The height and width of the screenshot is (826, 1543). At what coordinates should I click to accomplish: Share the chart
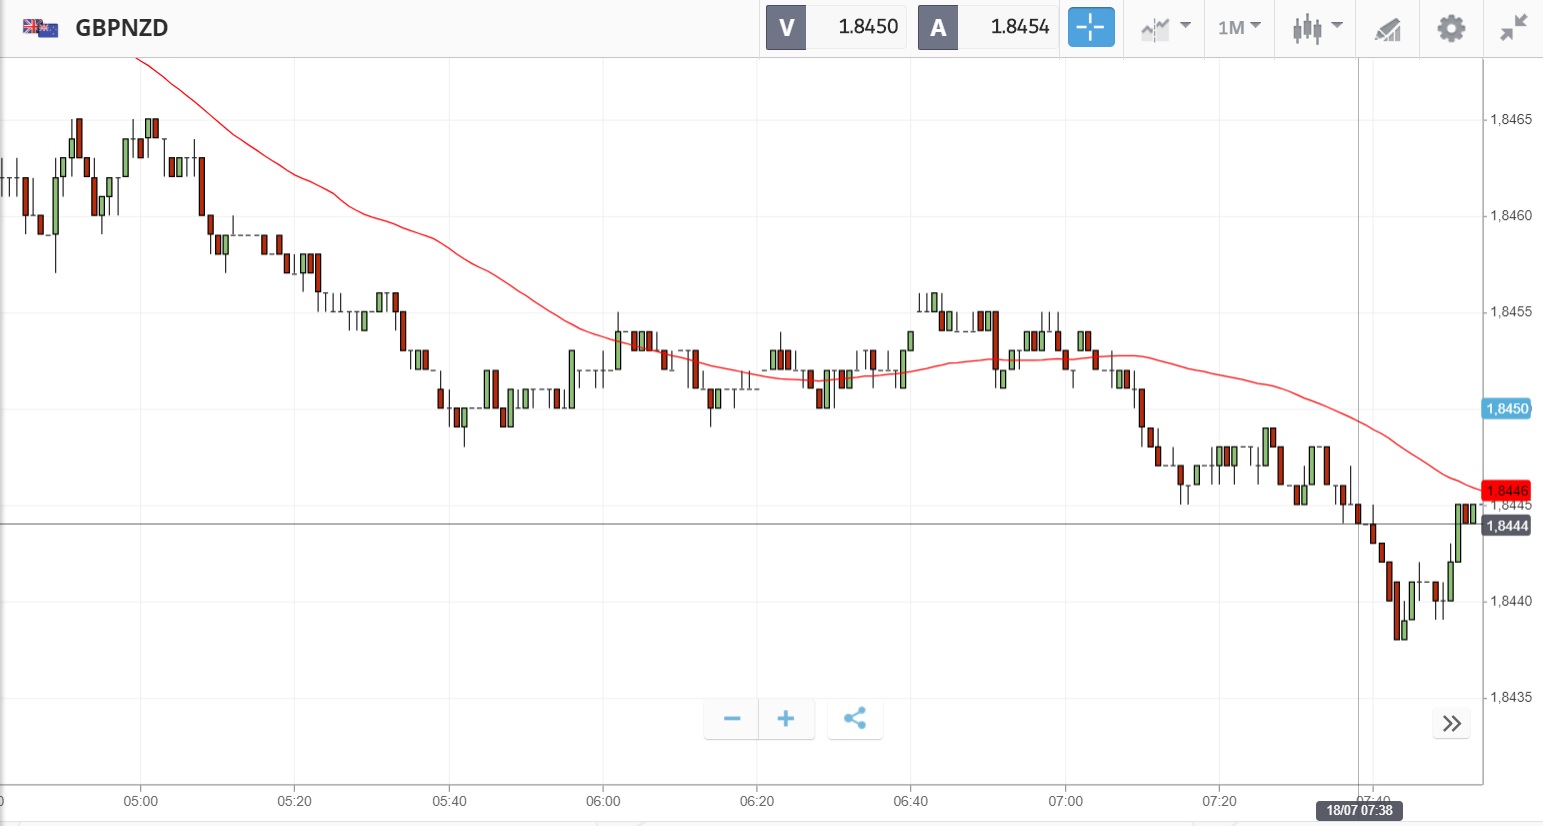pos(855,719)
